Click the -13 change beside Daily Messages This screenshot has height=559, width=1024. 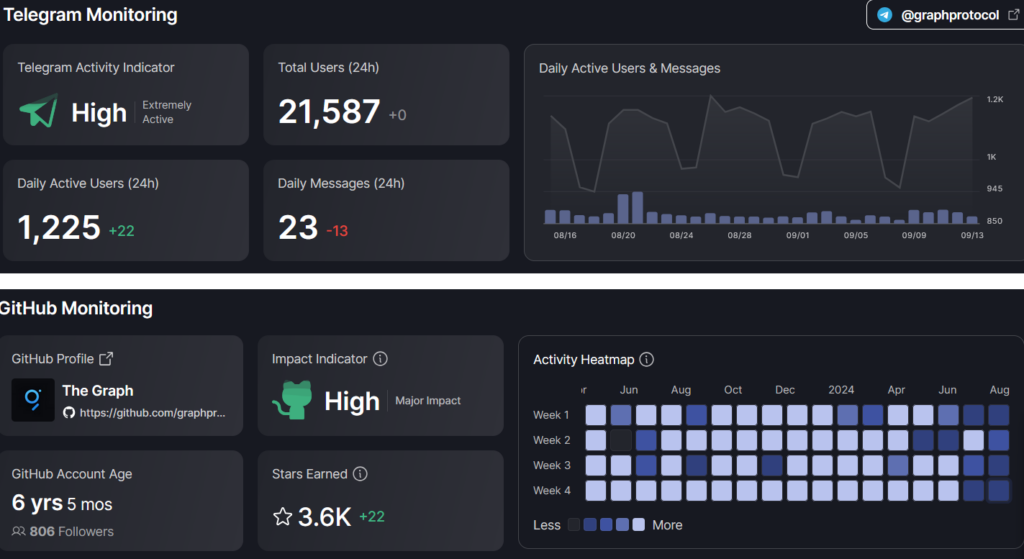[337, 231]
